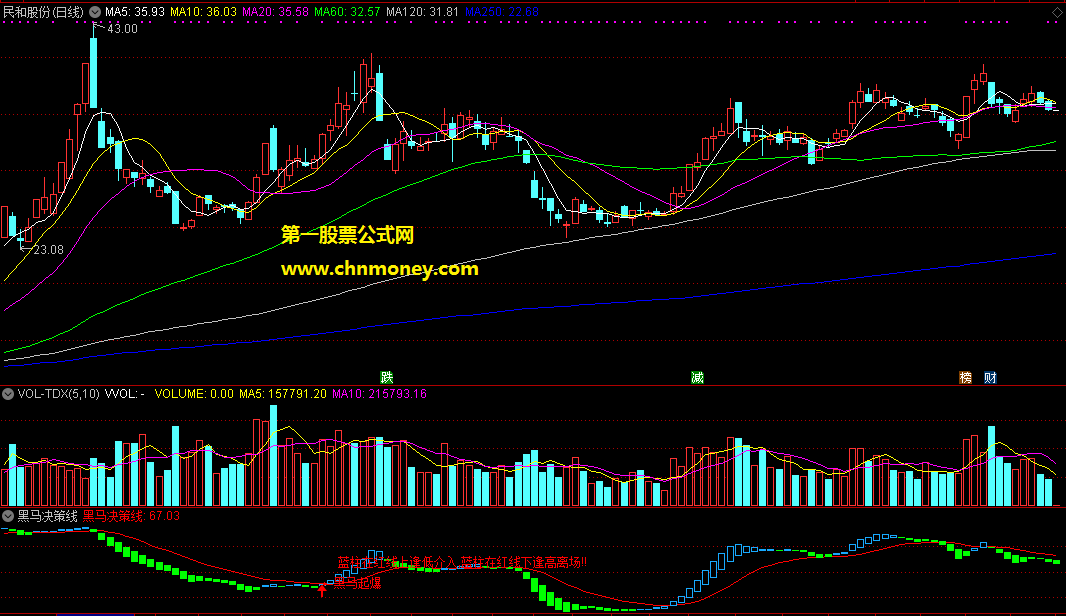Click the 蓝柱在红线上逢低介入 annotation text
This screenshot has height=616, width=1066.
click(x=397, y=562)
